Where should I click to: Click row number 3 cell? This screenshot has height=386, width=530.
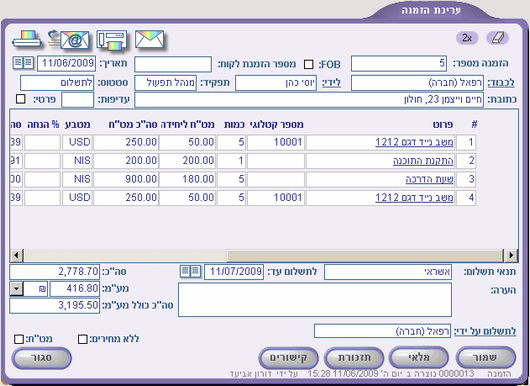466,179
